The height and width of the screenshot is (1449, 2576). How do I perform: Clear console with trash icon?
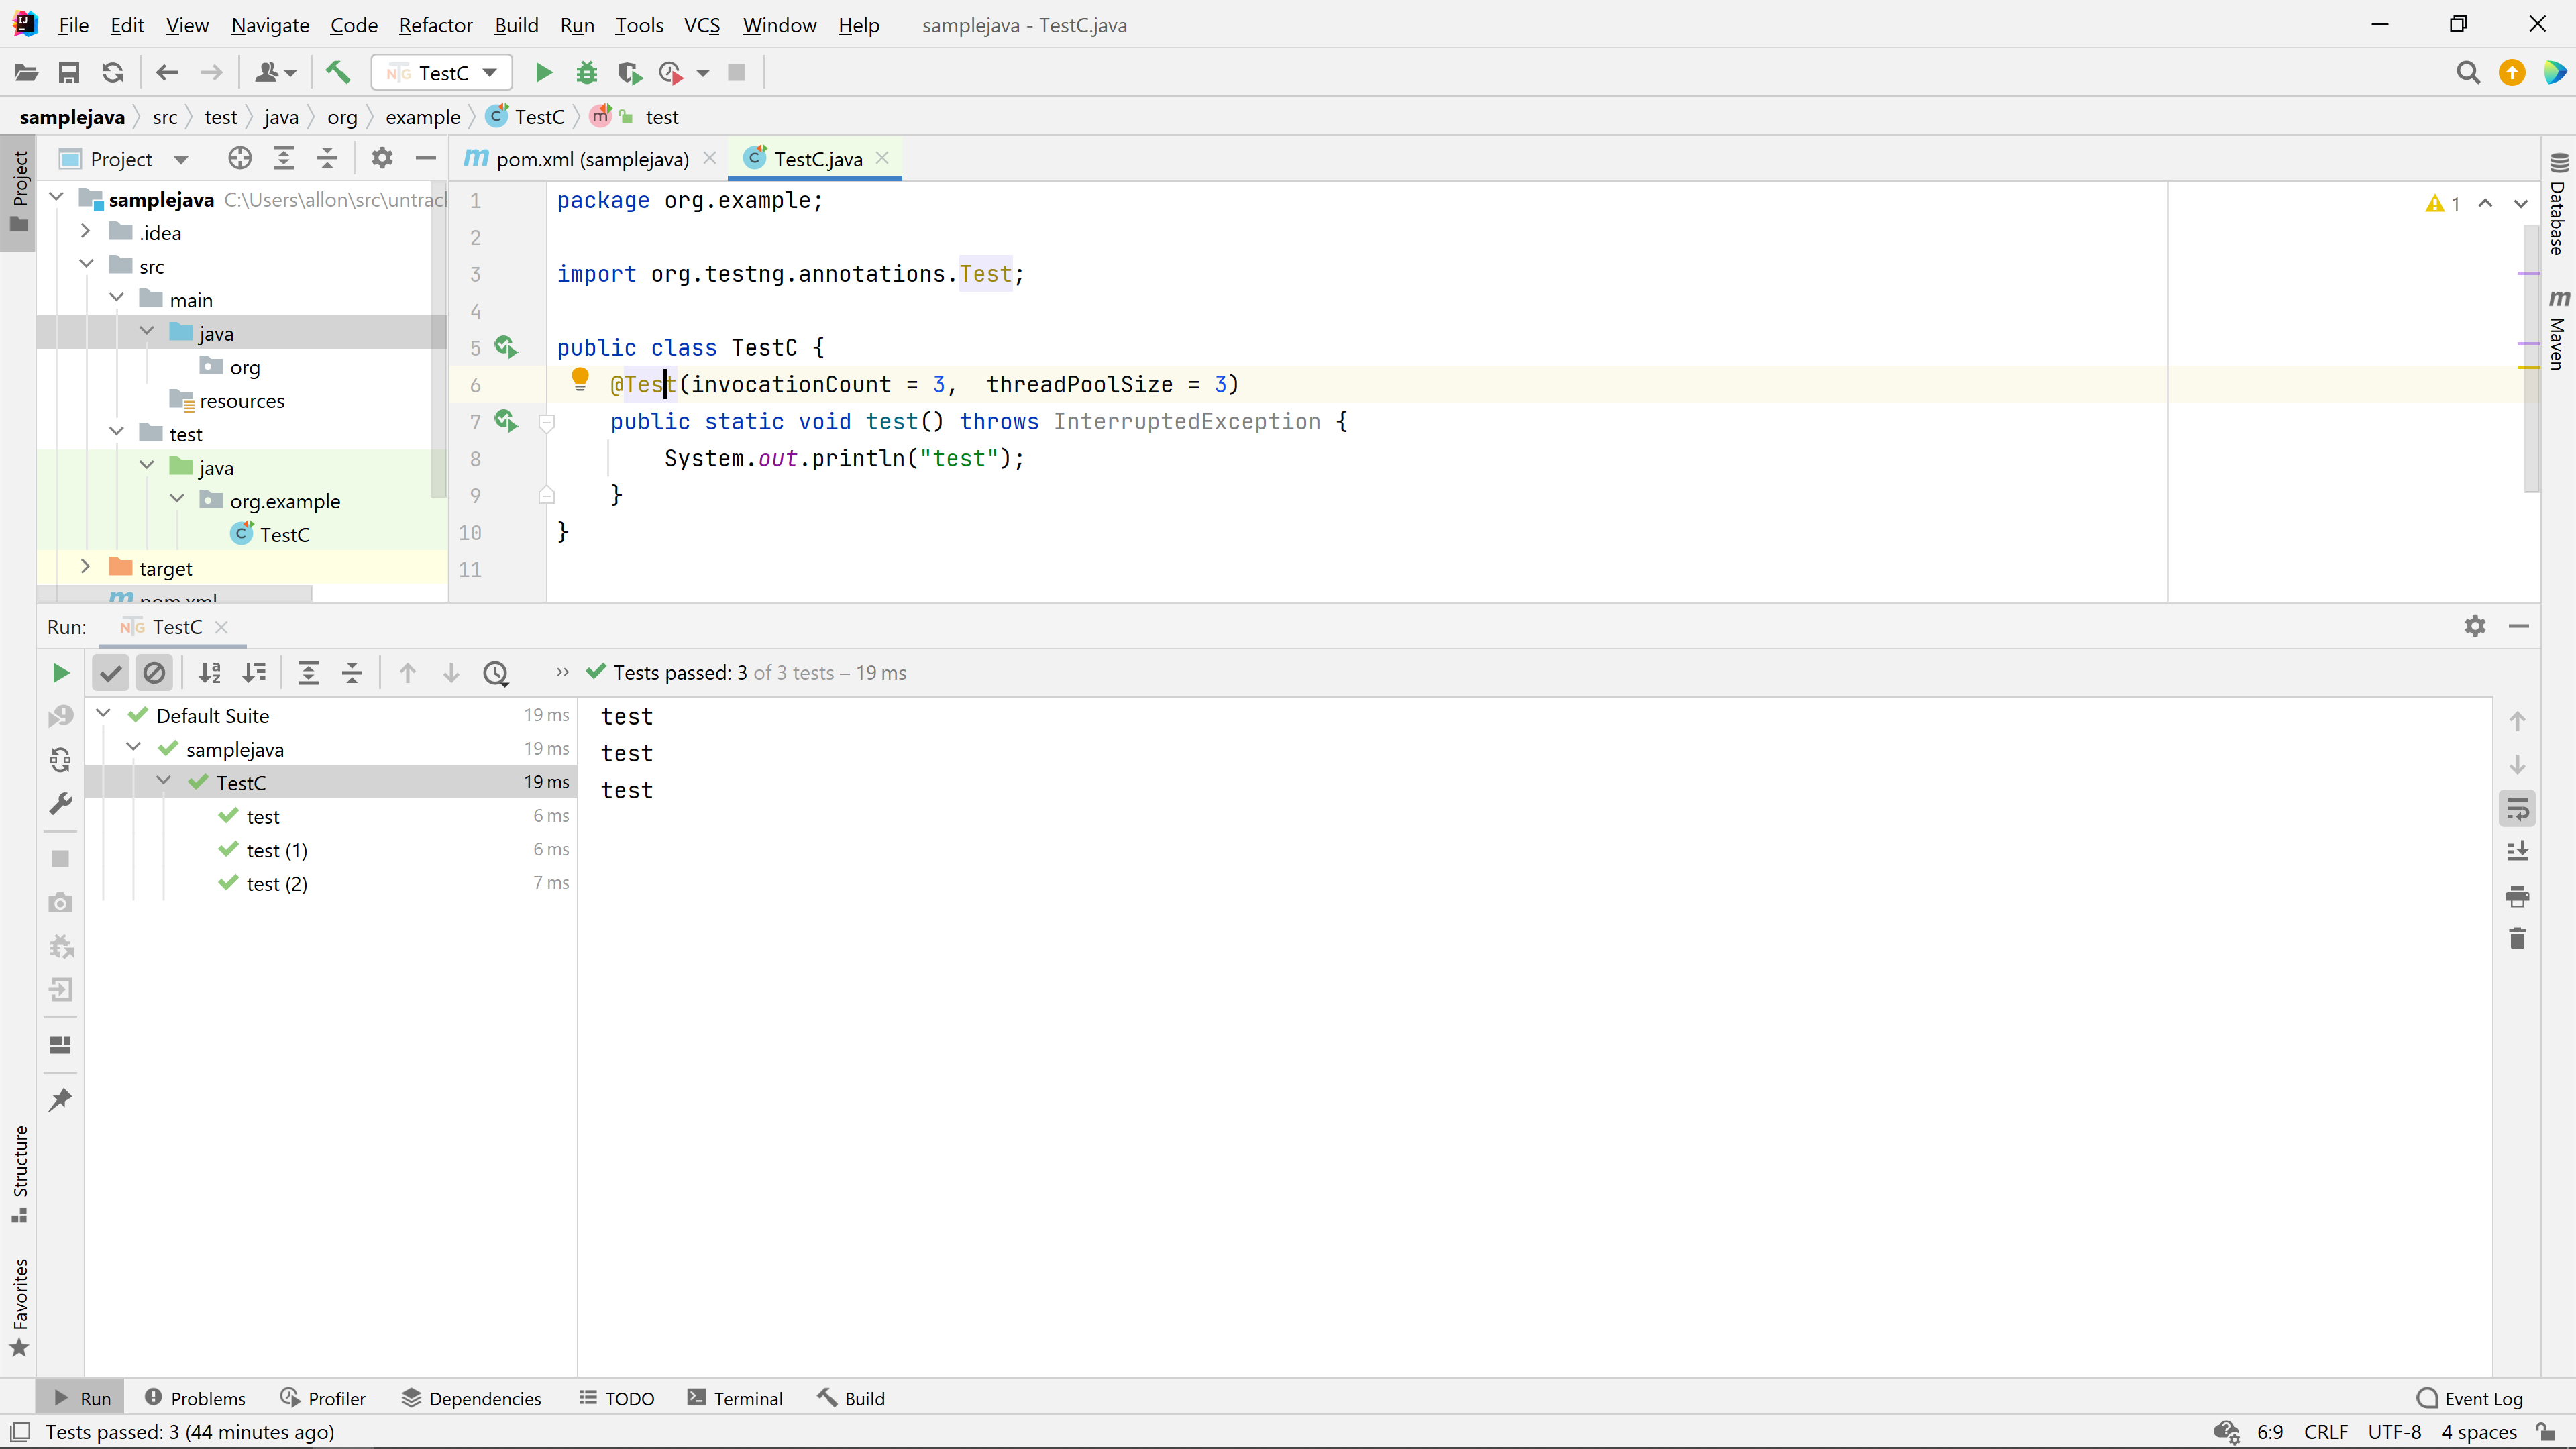[x=2518, y=938]
